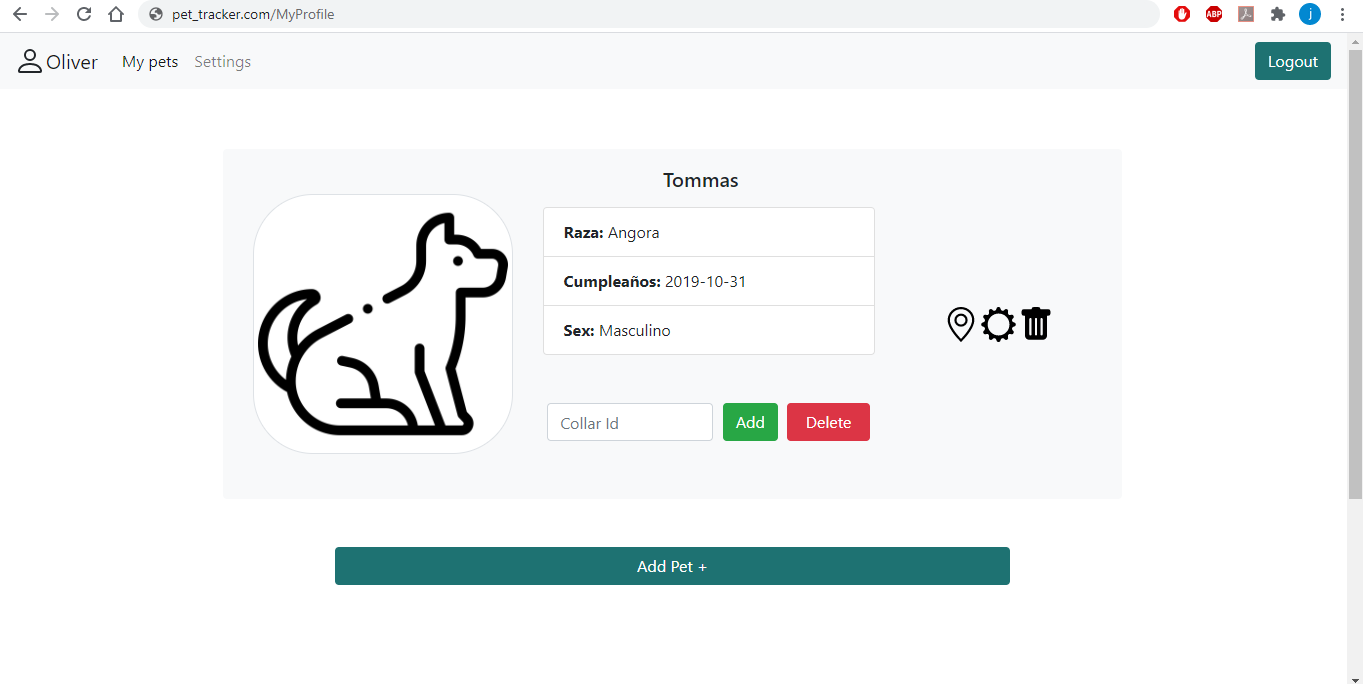Click the green Add collar button
Image resolution: width=1363 pixels, height=684 pixels.
pos(750,422)
